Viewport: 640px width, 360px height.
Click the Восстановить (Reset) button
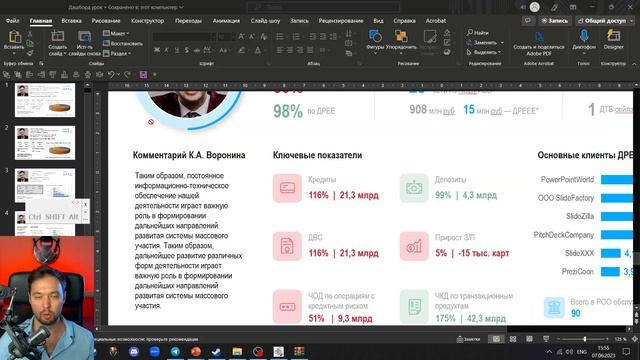pyautogui.click(x=123, y=43)
